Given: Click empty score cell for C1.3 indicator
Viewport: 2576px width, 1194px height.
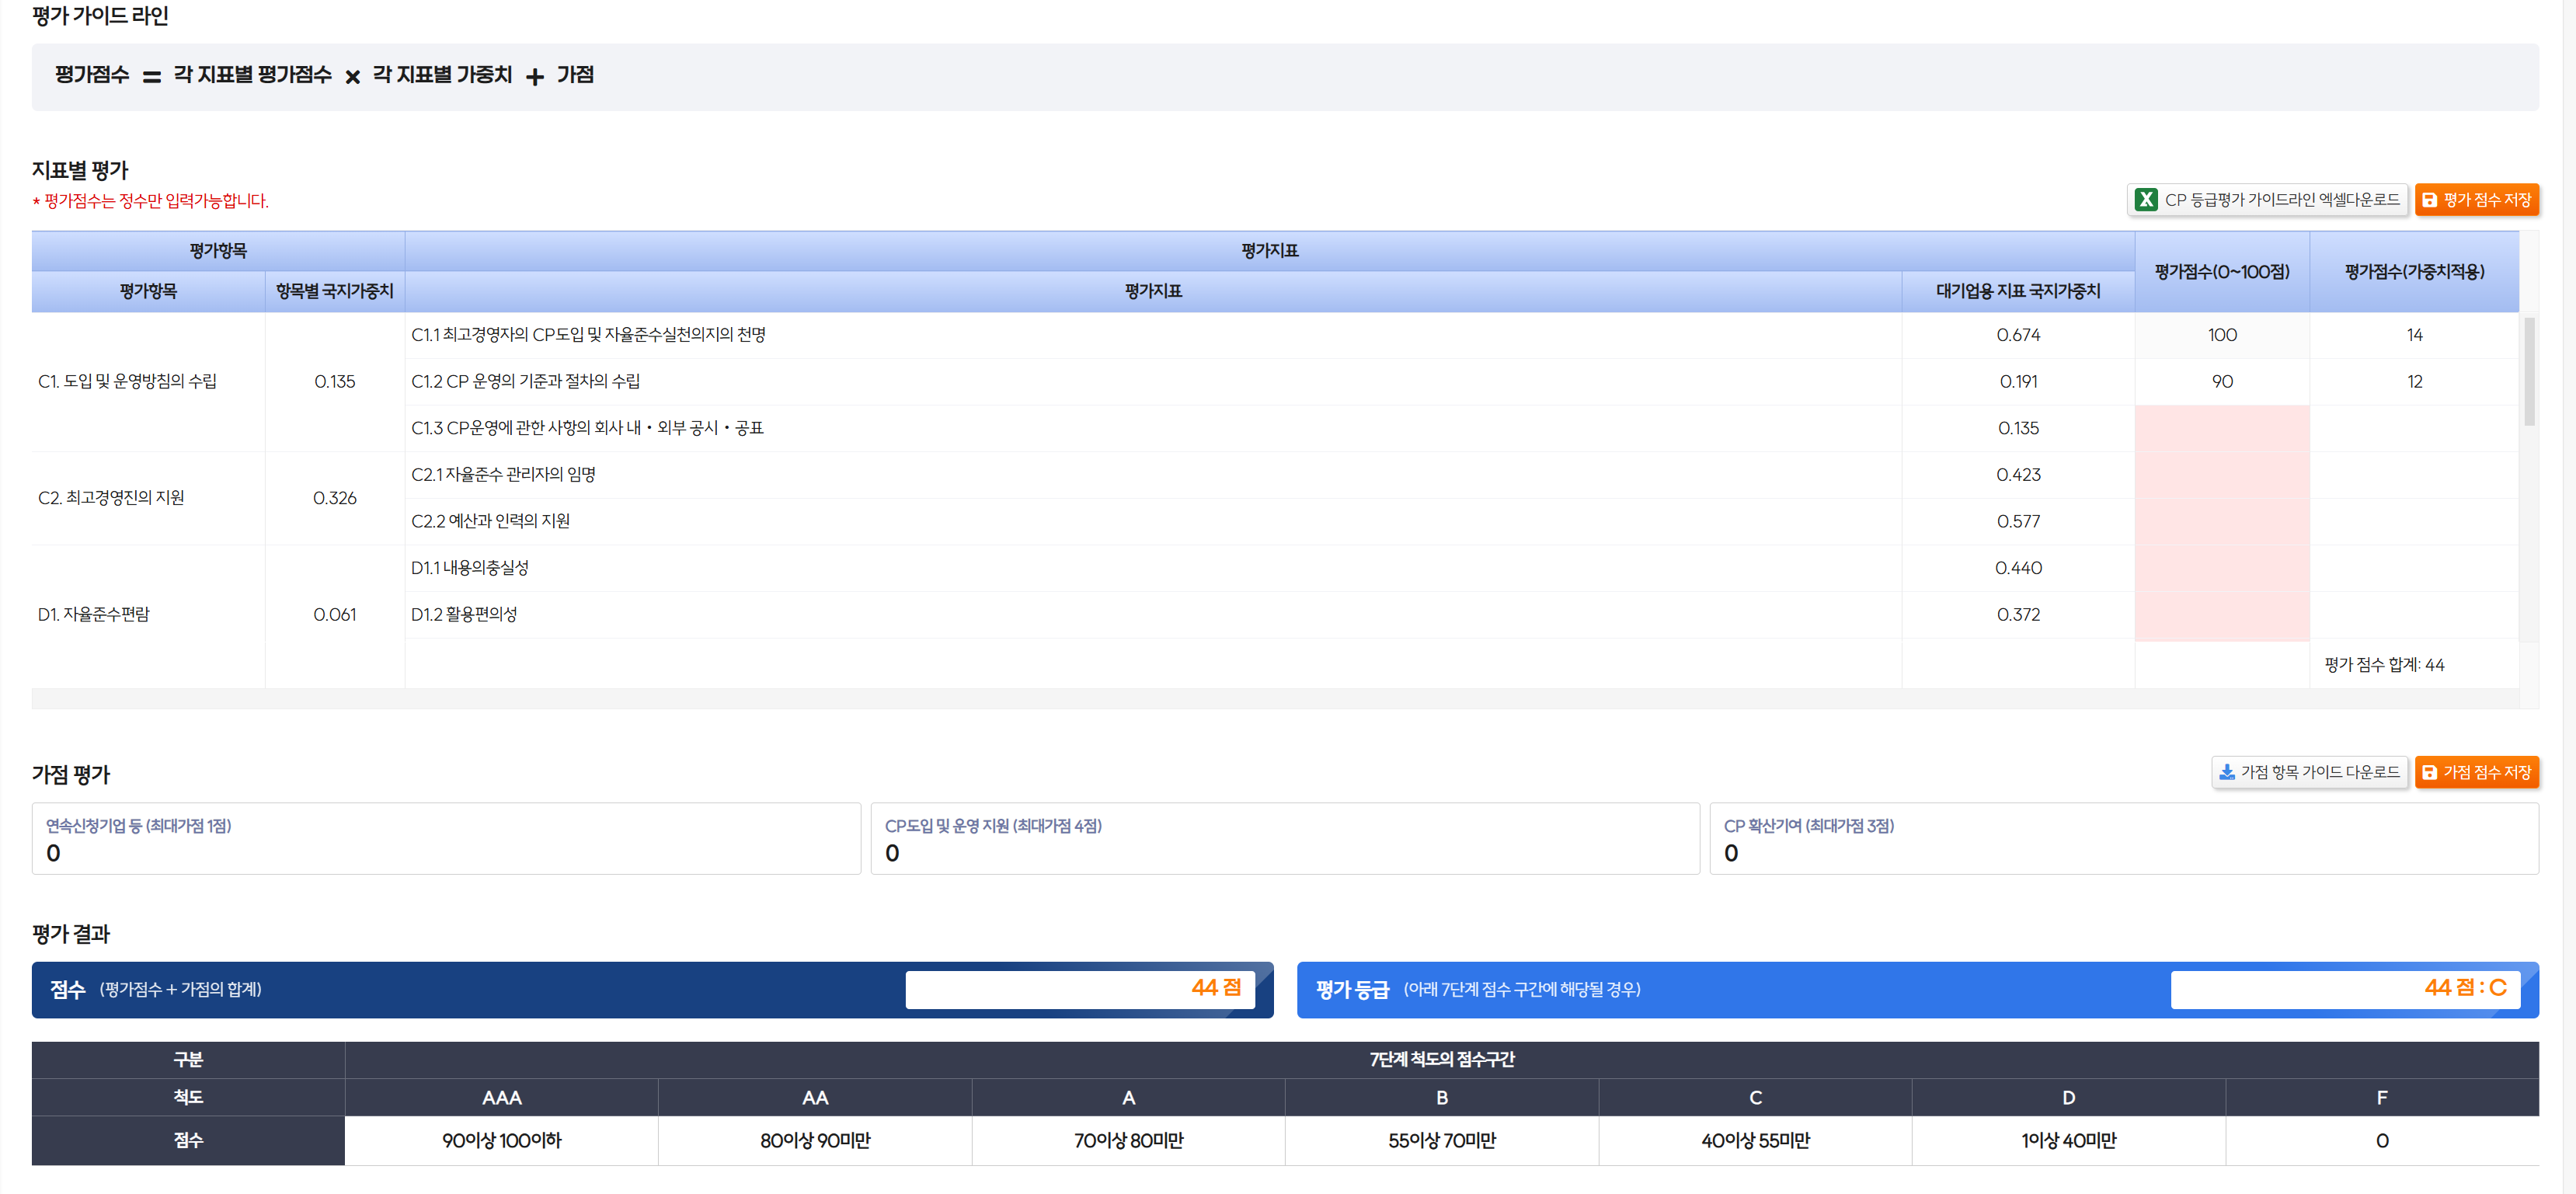Looking at the screenshot, I should click(2222, 428).
